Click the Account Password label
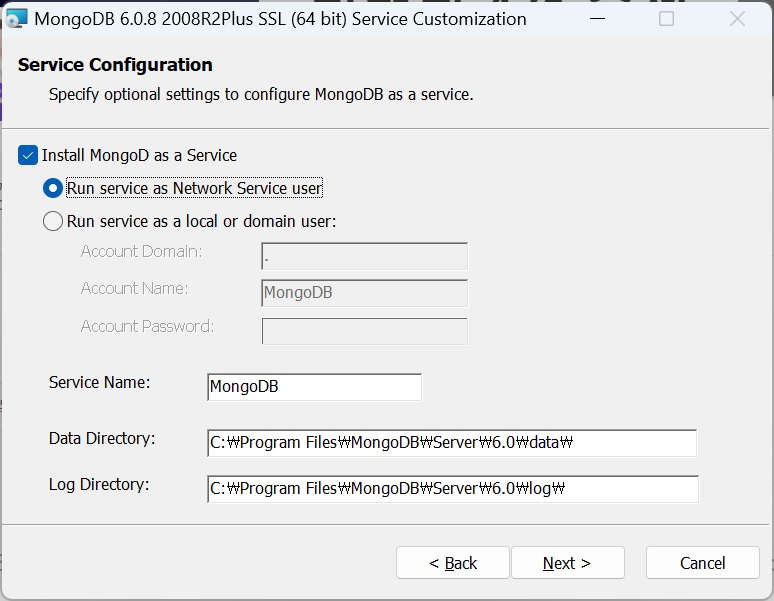 coord(147,326)
